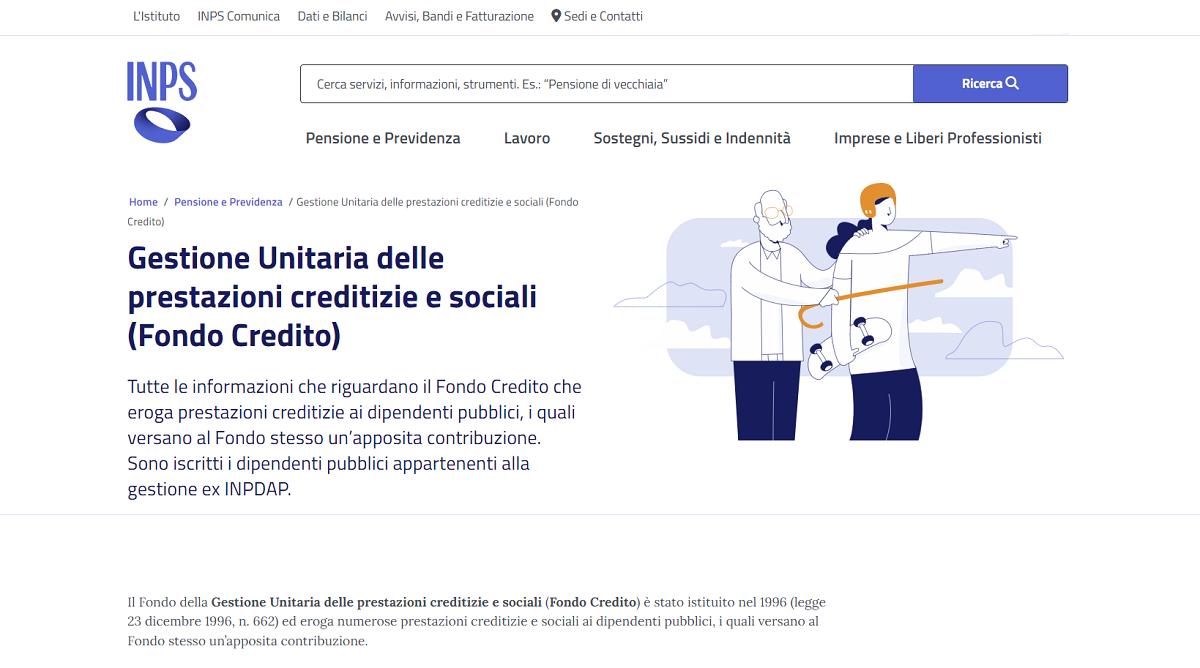Image resolution: width=1200 pixels, height=668 pixels.
Task: Click the magnifier icon in the Ricerca button
Action: pos(1012,83)
